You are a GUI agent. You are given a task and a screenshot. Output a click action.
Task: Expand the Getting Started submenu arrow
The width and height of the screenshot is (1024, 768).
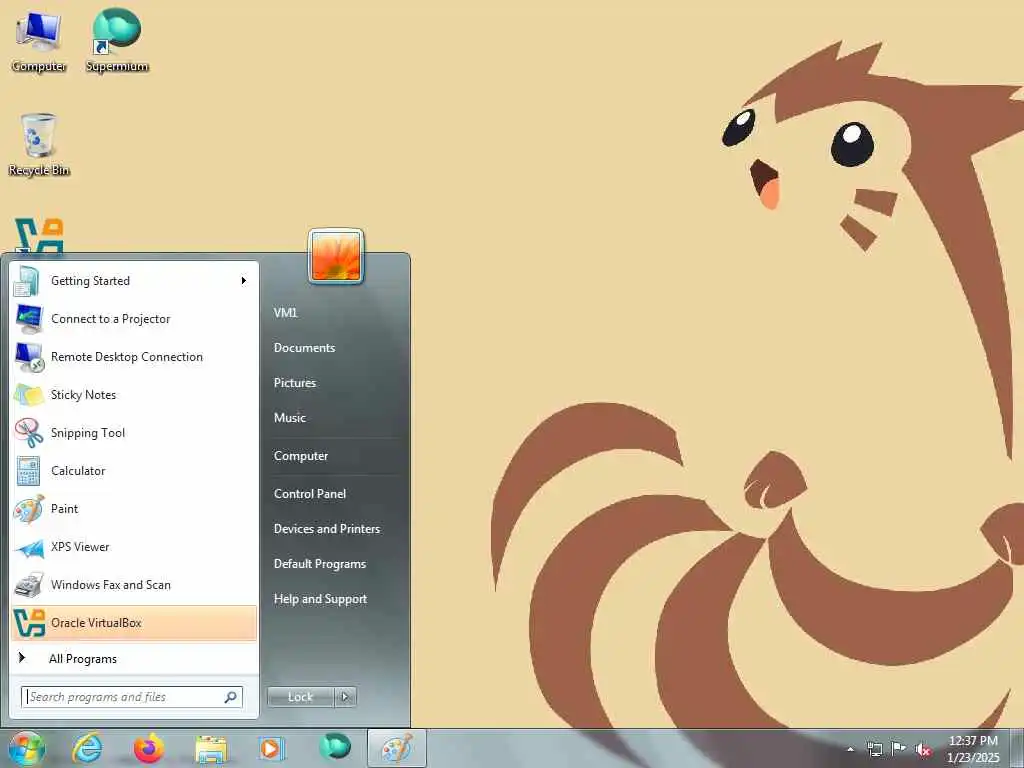click(x=244, y=281)
